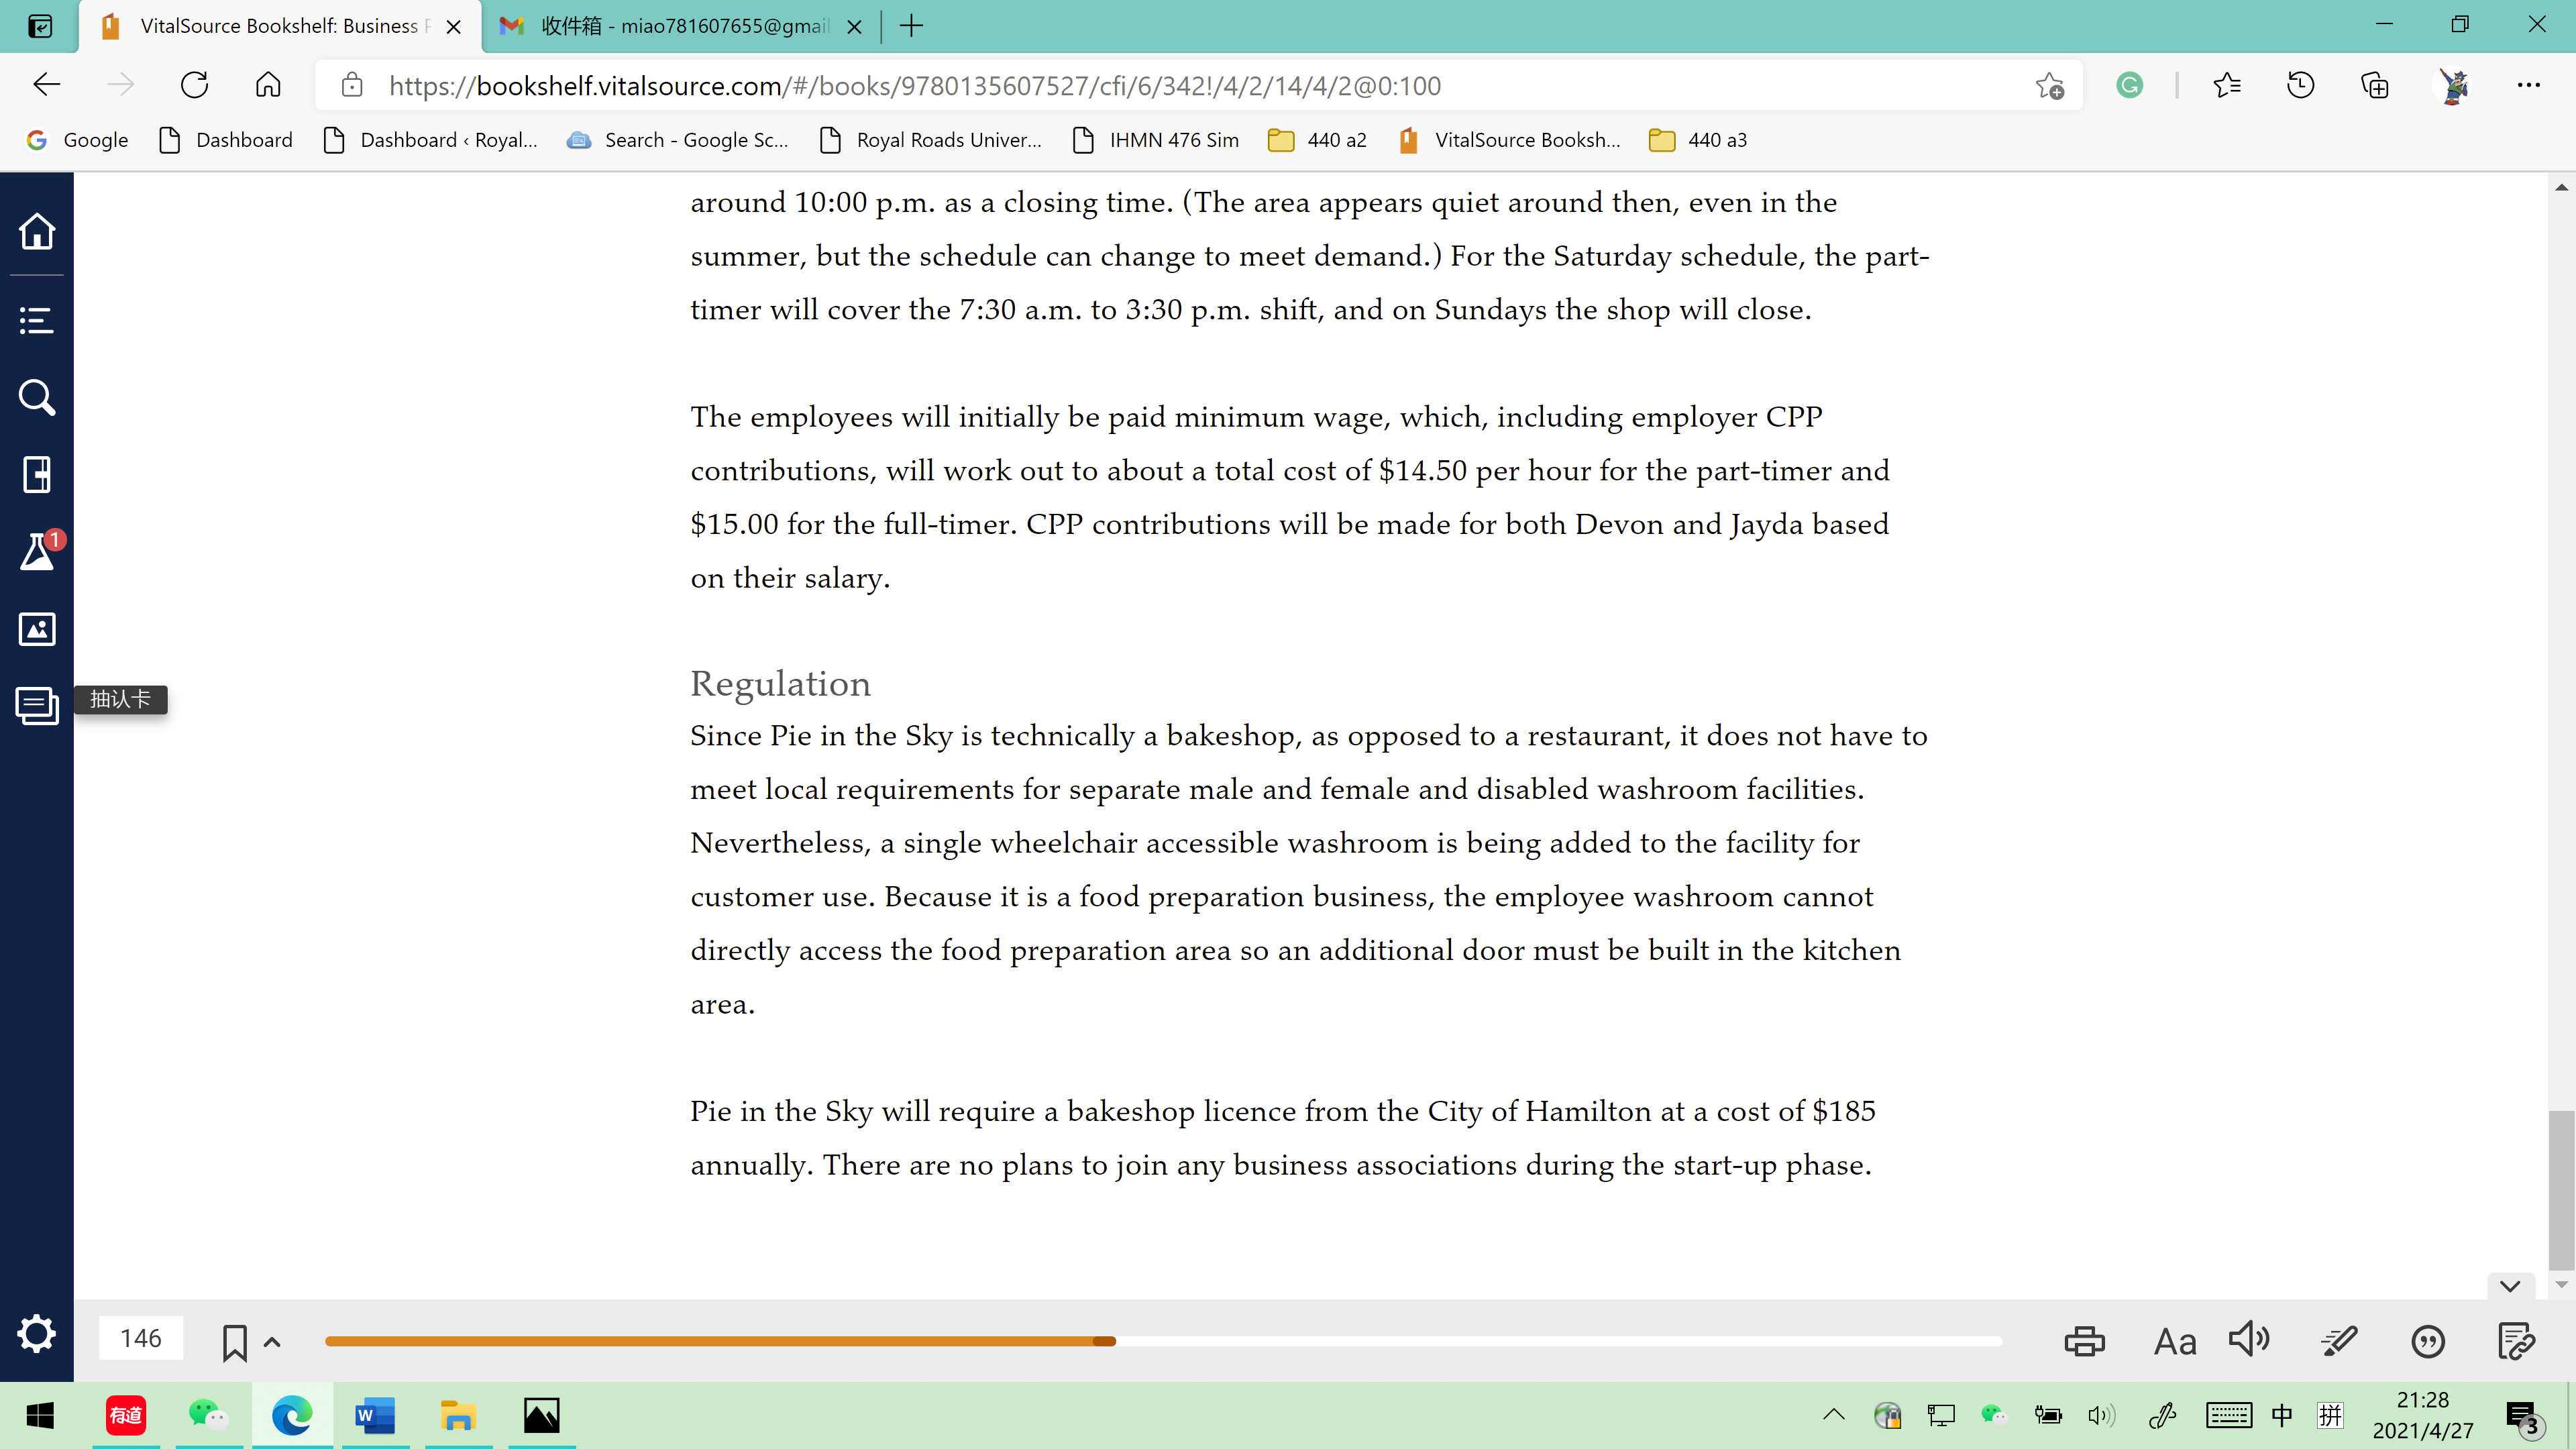Click the page number field showing 146
2576x1449 pixels.
point(141,1338)
